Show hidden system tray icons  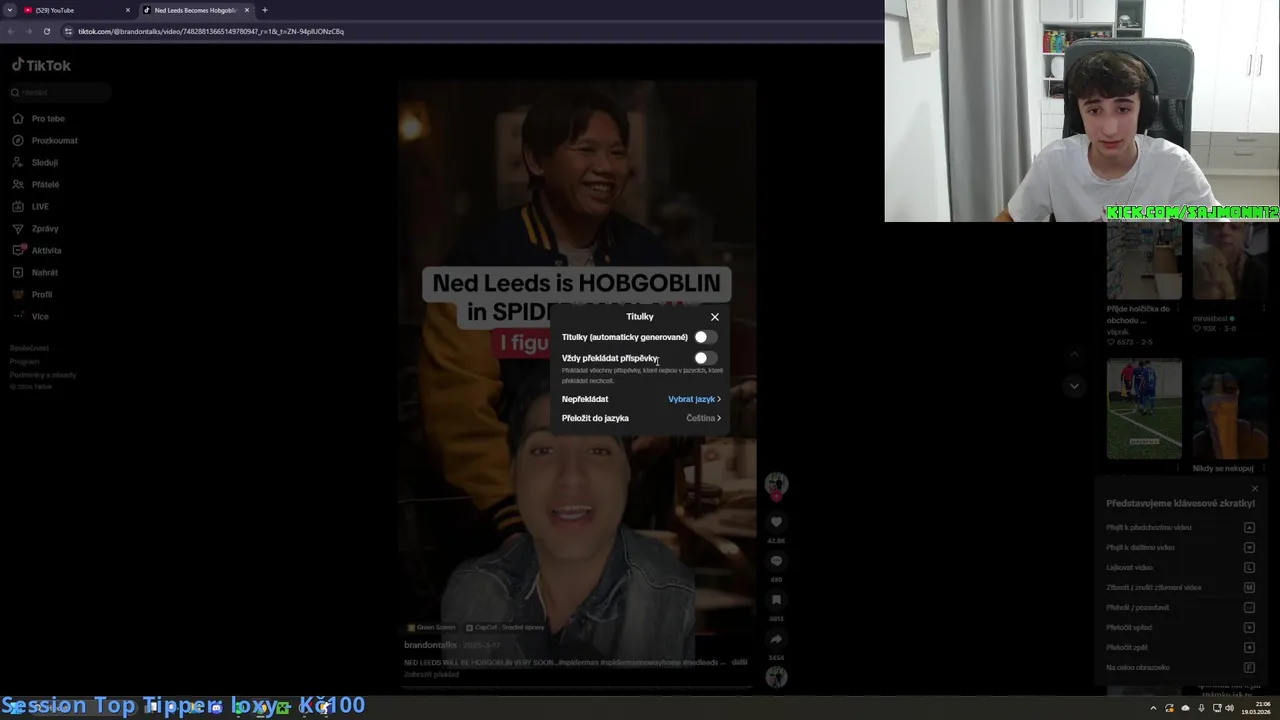1153,708
